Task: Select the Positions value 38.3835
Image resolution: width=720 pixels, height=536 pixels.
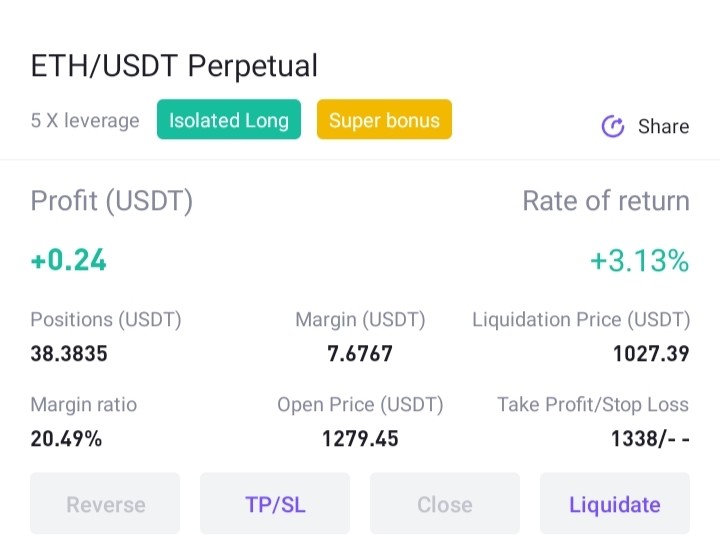Action: click(x=69, y=354)
